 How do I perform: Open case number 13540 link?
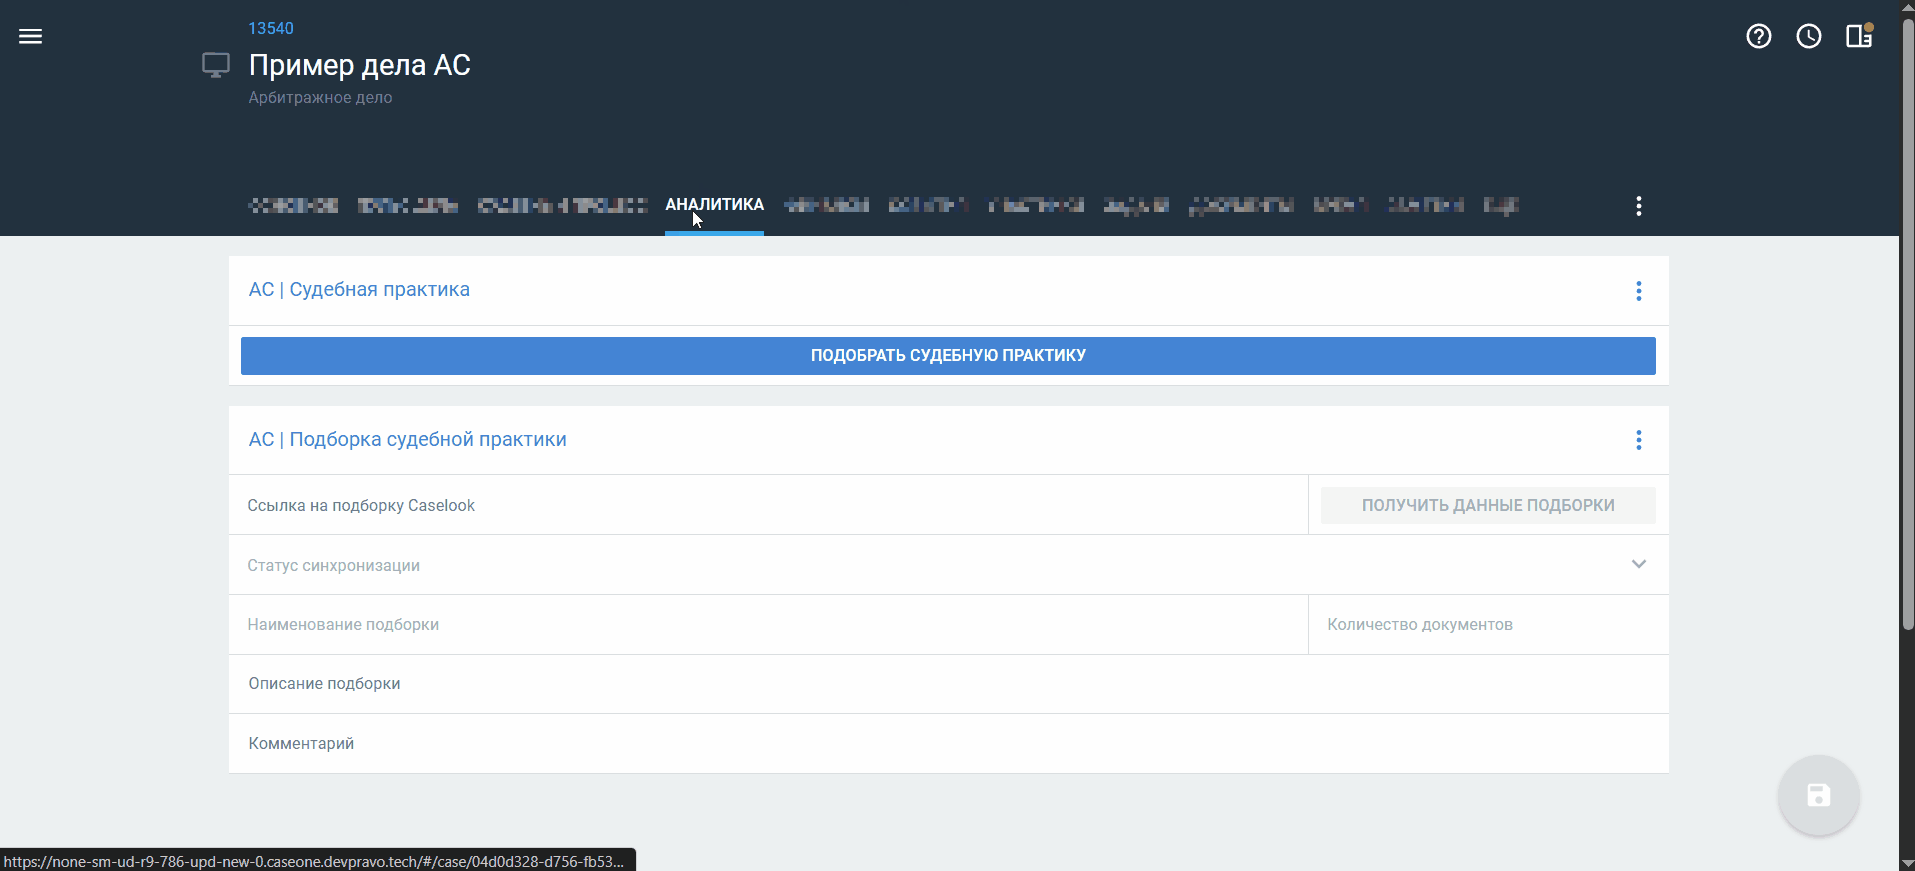[x=271, y=28]
